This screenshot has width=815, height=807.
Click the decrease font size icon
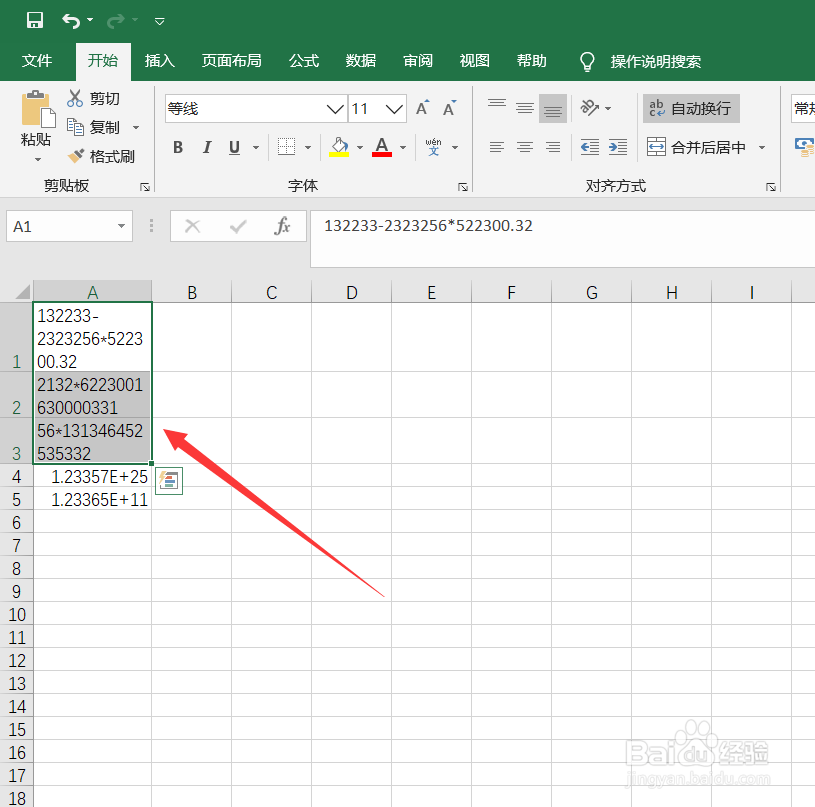pyautogui.click(x=450, y=108)
